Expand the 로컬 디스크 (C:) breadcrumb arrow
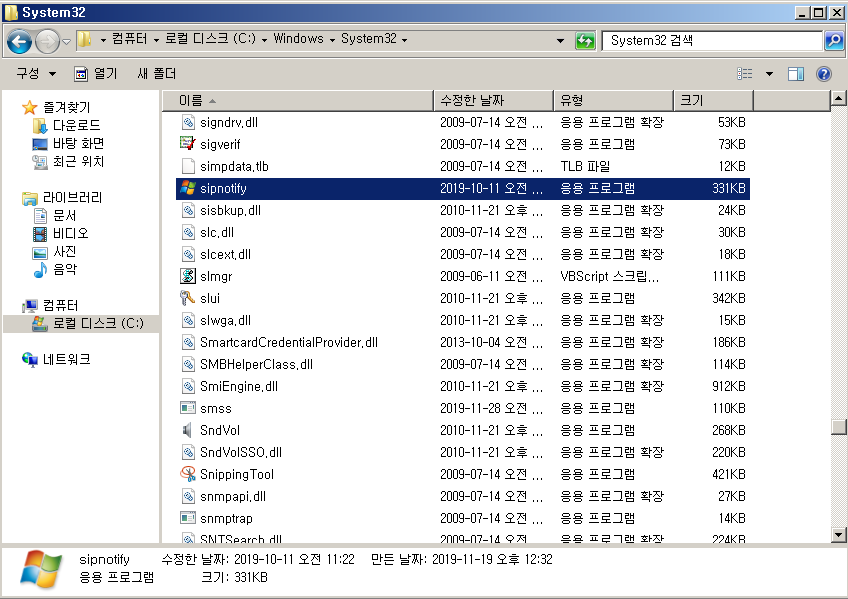 [x=264, y=39]
